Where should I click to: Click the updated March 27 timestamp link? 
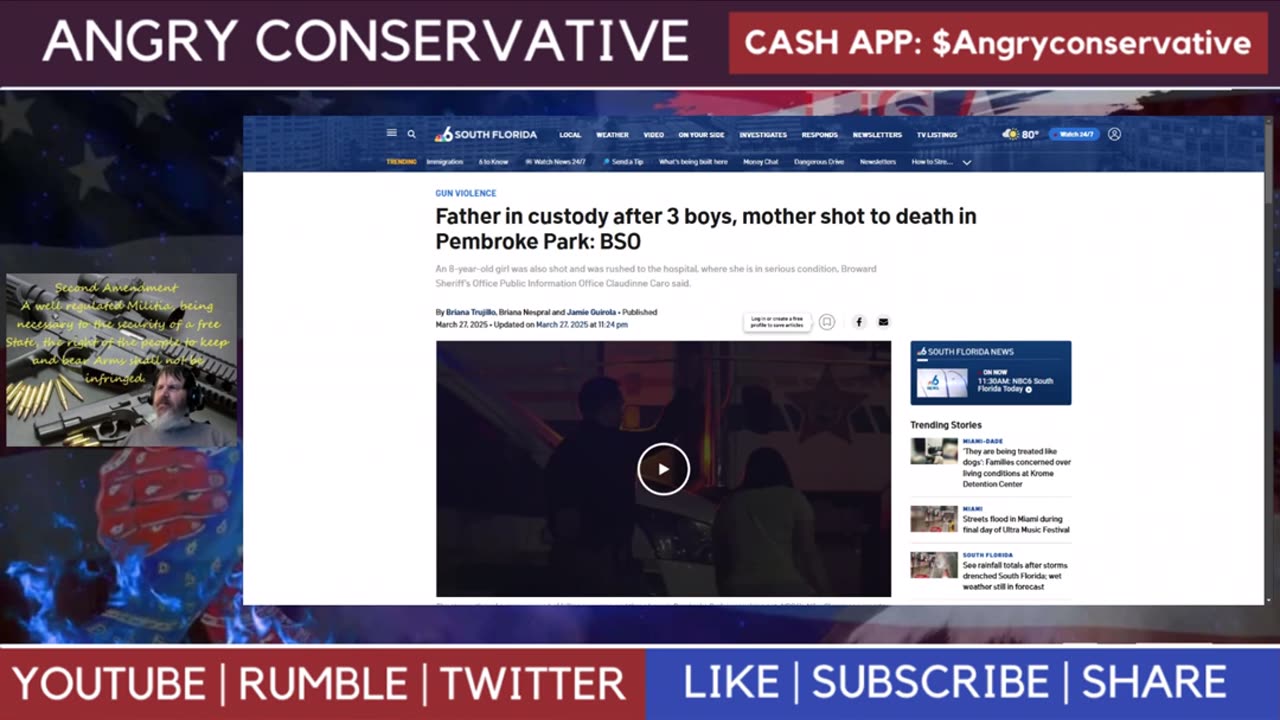pos(582,325)
